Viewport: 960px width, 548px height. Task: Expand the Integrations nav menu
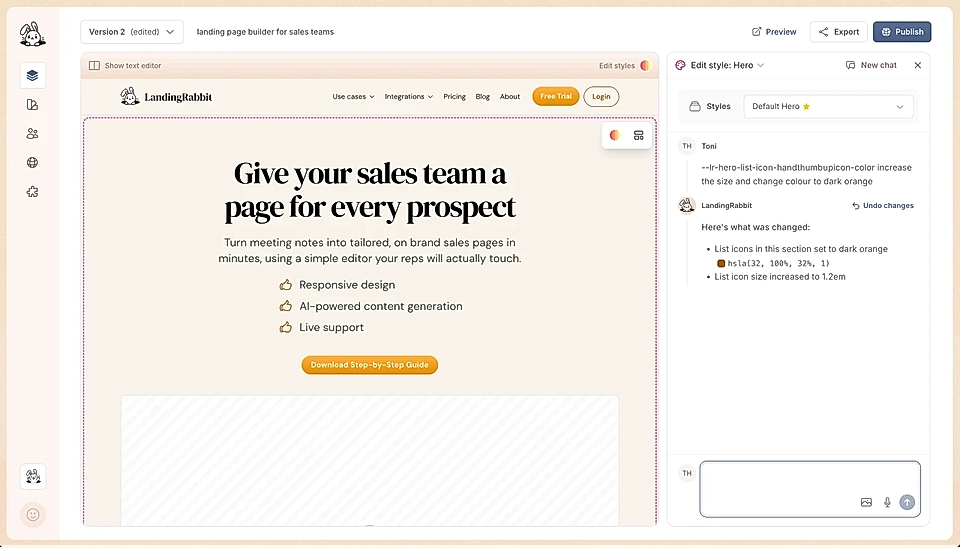tap(409, 97)
